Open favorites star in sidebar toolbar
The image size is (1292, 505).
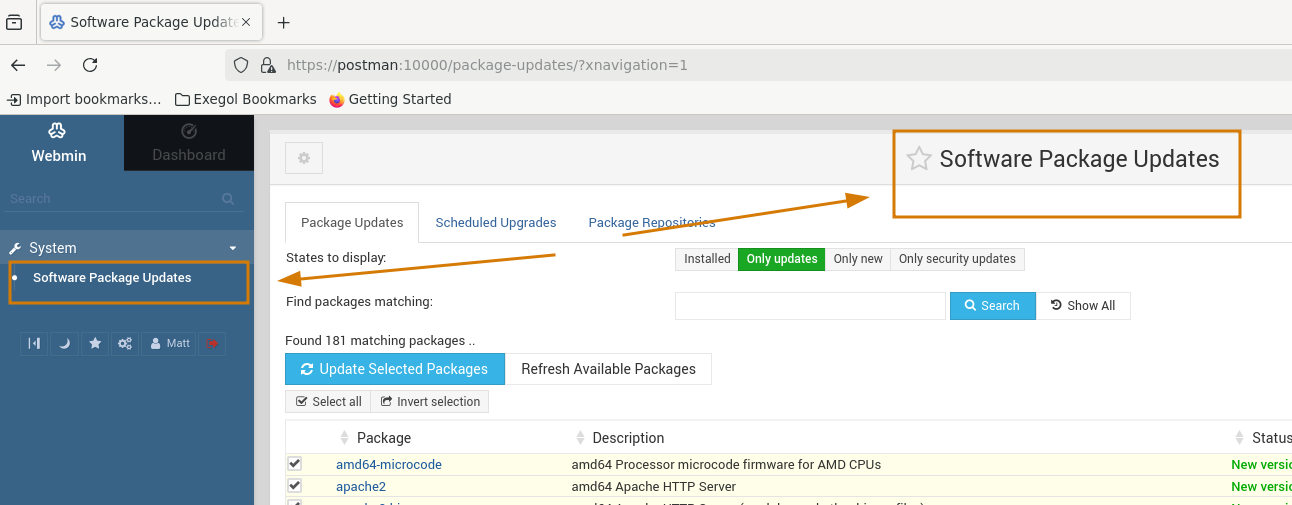coord(95,343)
